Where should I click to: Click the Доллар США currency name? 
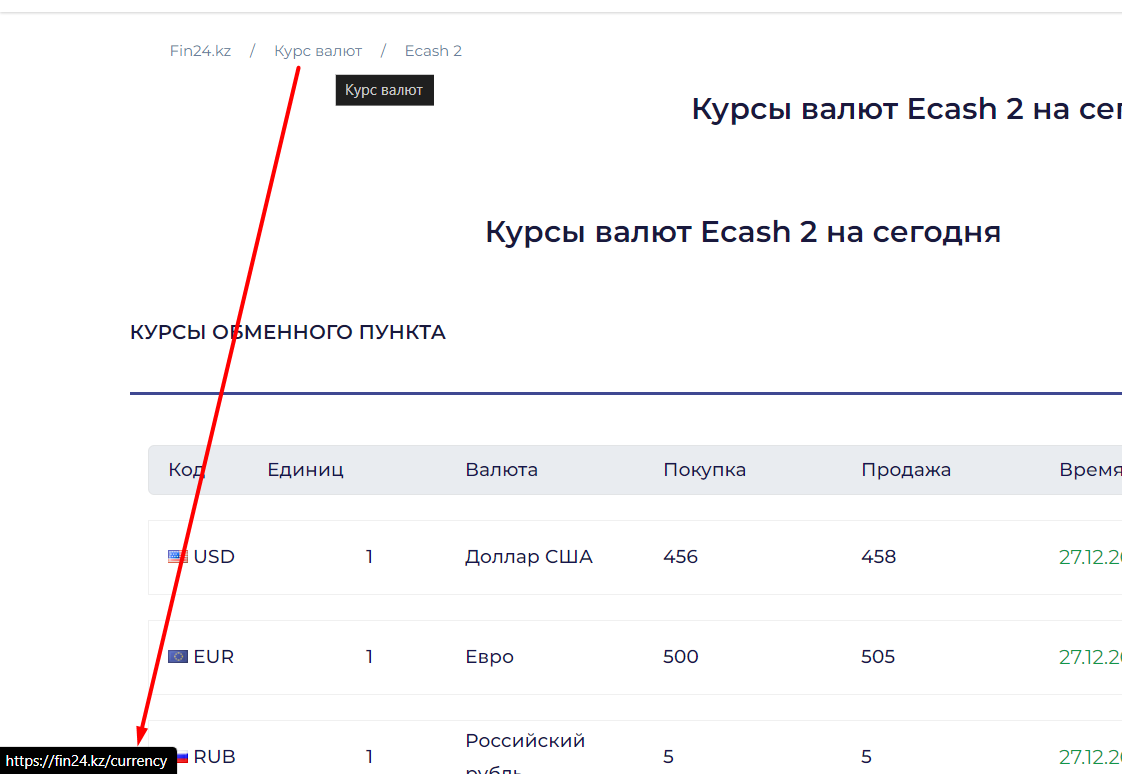point(529,557)
